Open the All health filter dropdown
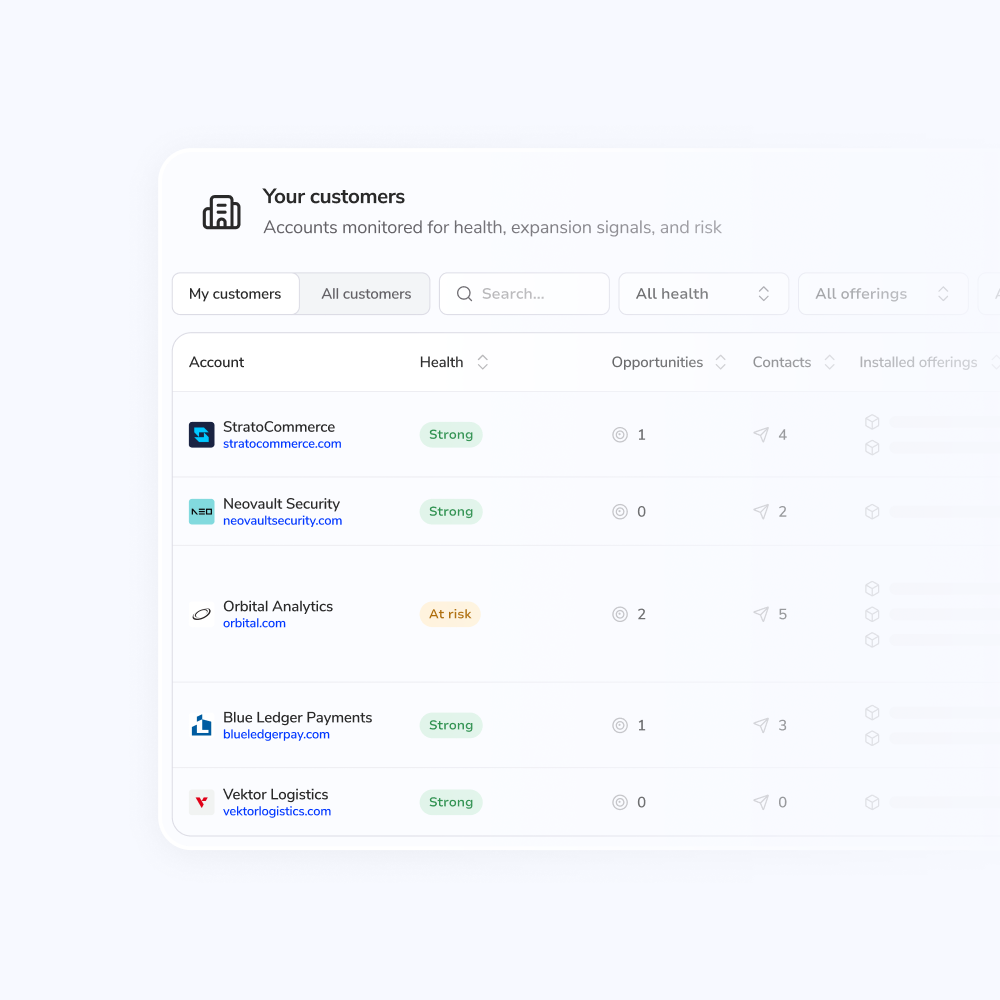1000x1000 pixels. coord(703,293)
